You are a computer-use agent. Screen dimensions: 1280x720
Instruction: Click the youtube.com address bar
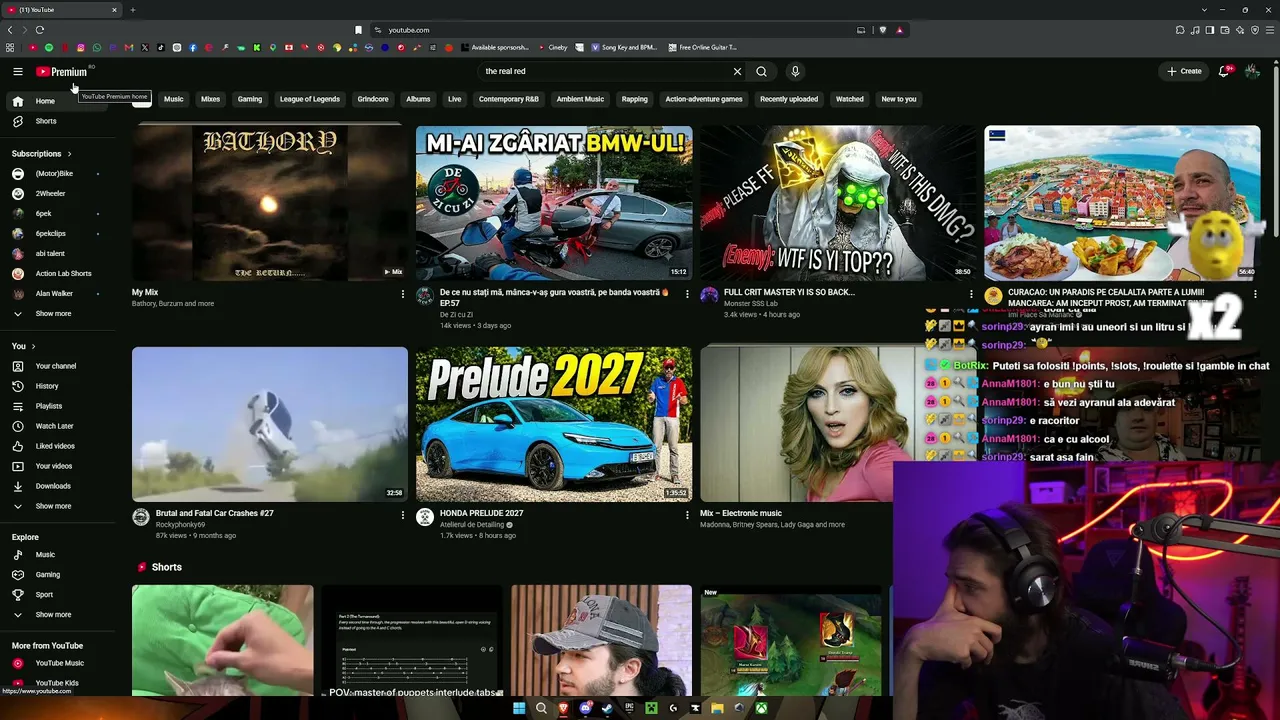click(x=610, y=30)
